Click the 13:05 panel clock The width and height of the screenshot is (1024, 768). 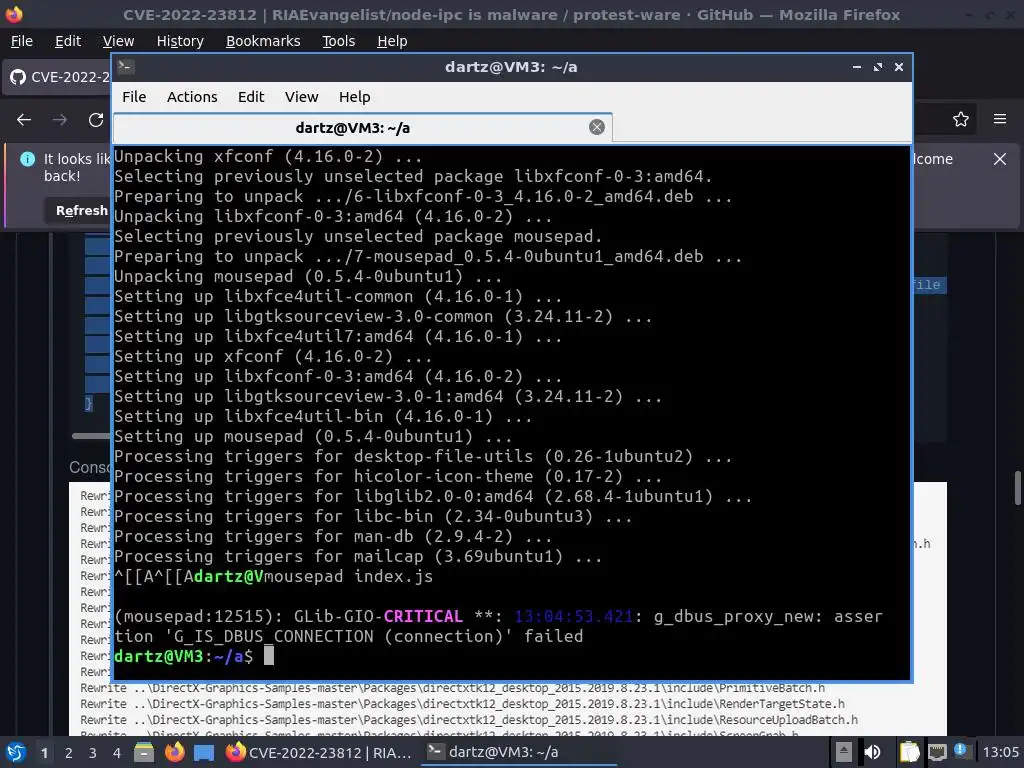click(x=1000, y=752)
